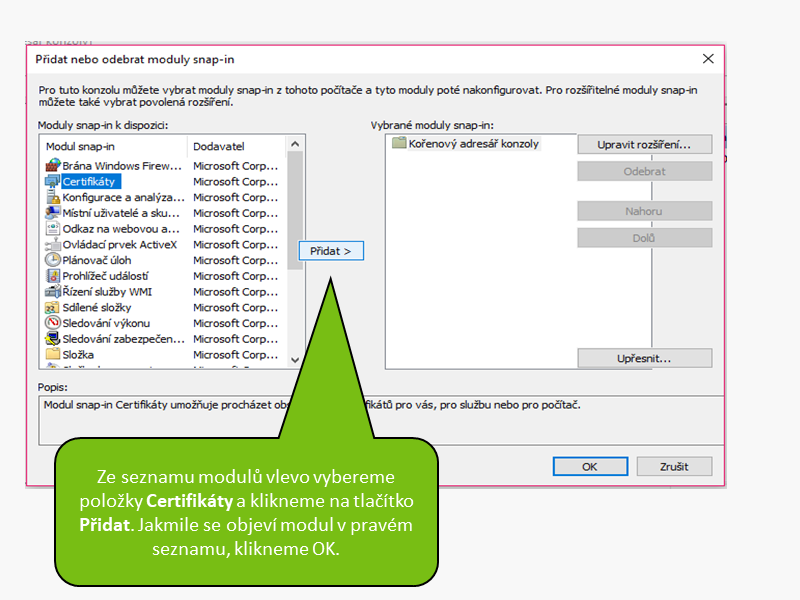Choose the Sdílené složky icon

pos(53,308)
